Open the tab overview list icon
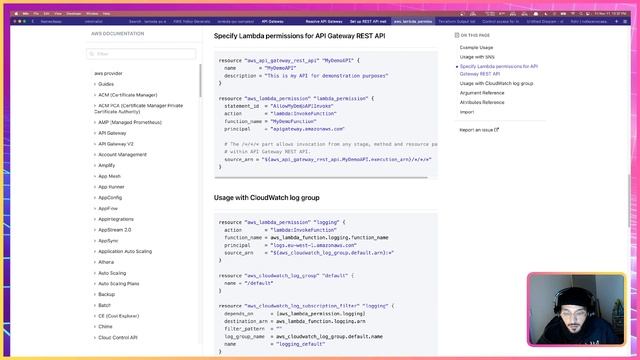 point(625,21)
